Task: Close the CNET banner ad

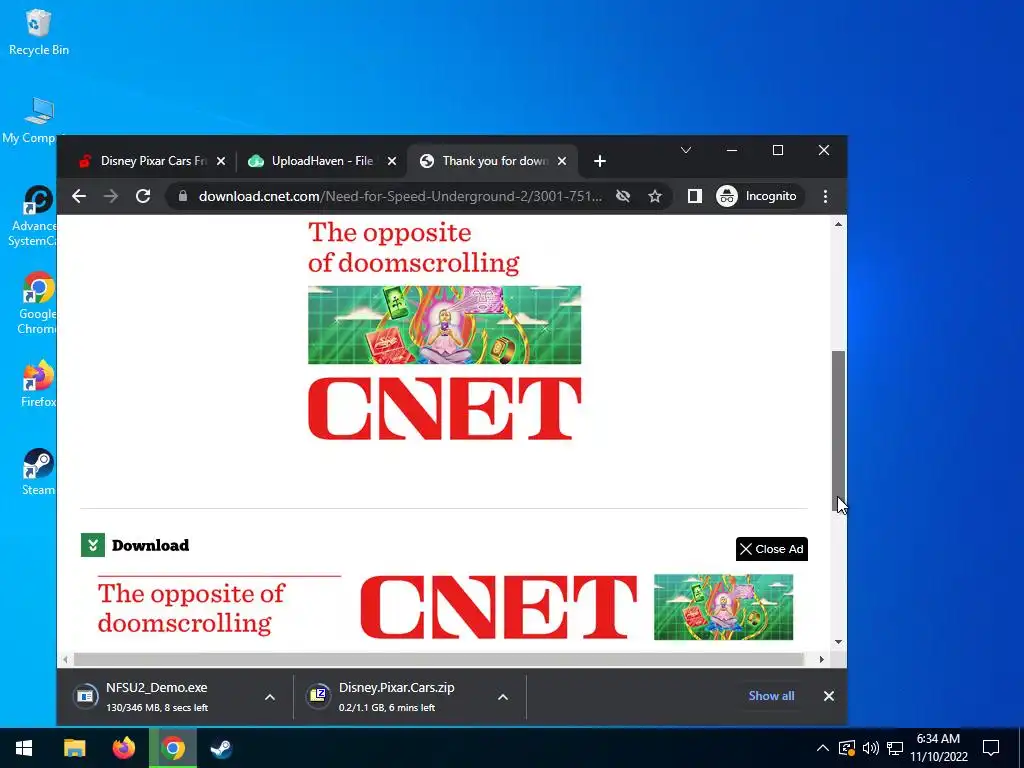Action: tap(772, 549)
